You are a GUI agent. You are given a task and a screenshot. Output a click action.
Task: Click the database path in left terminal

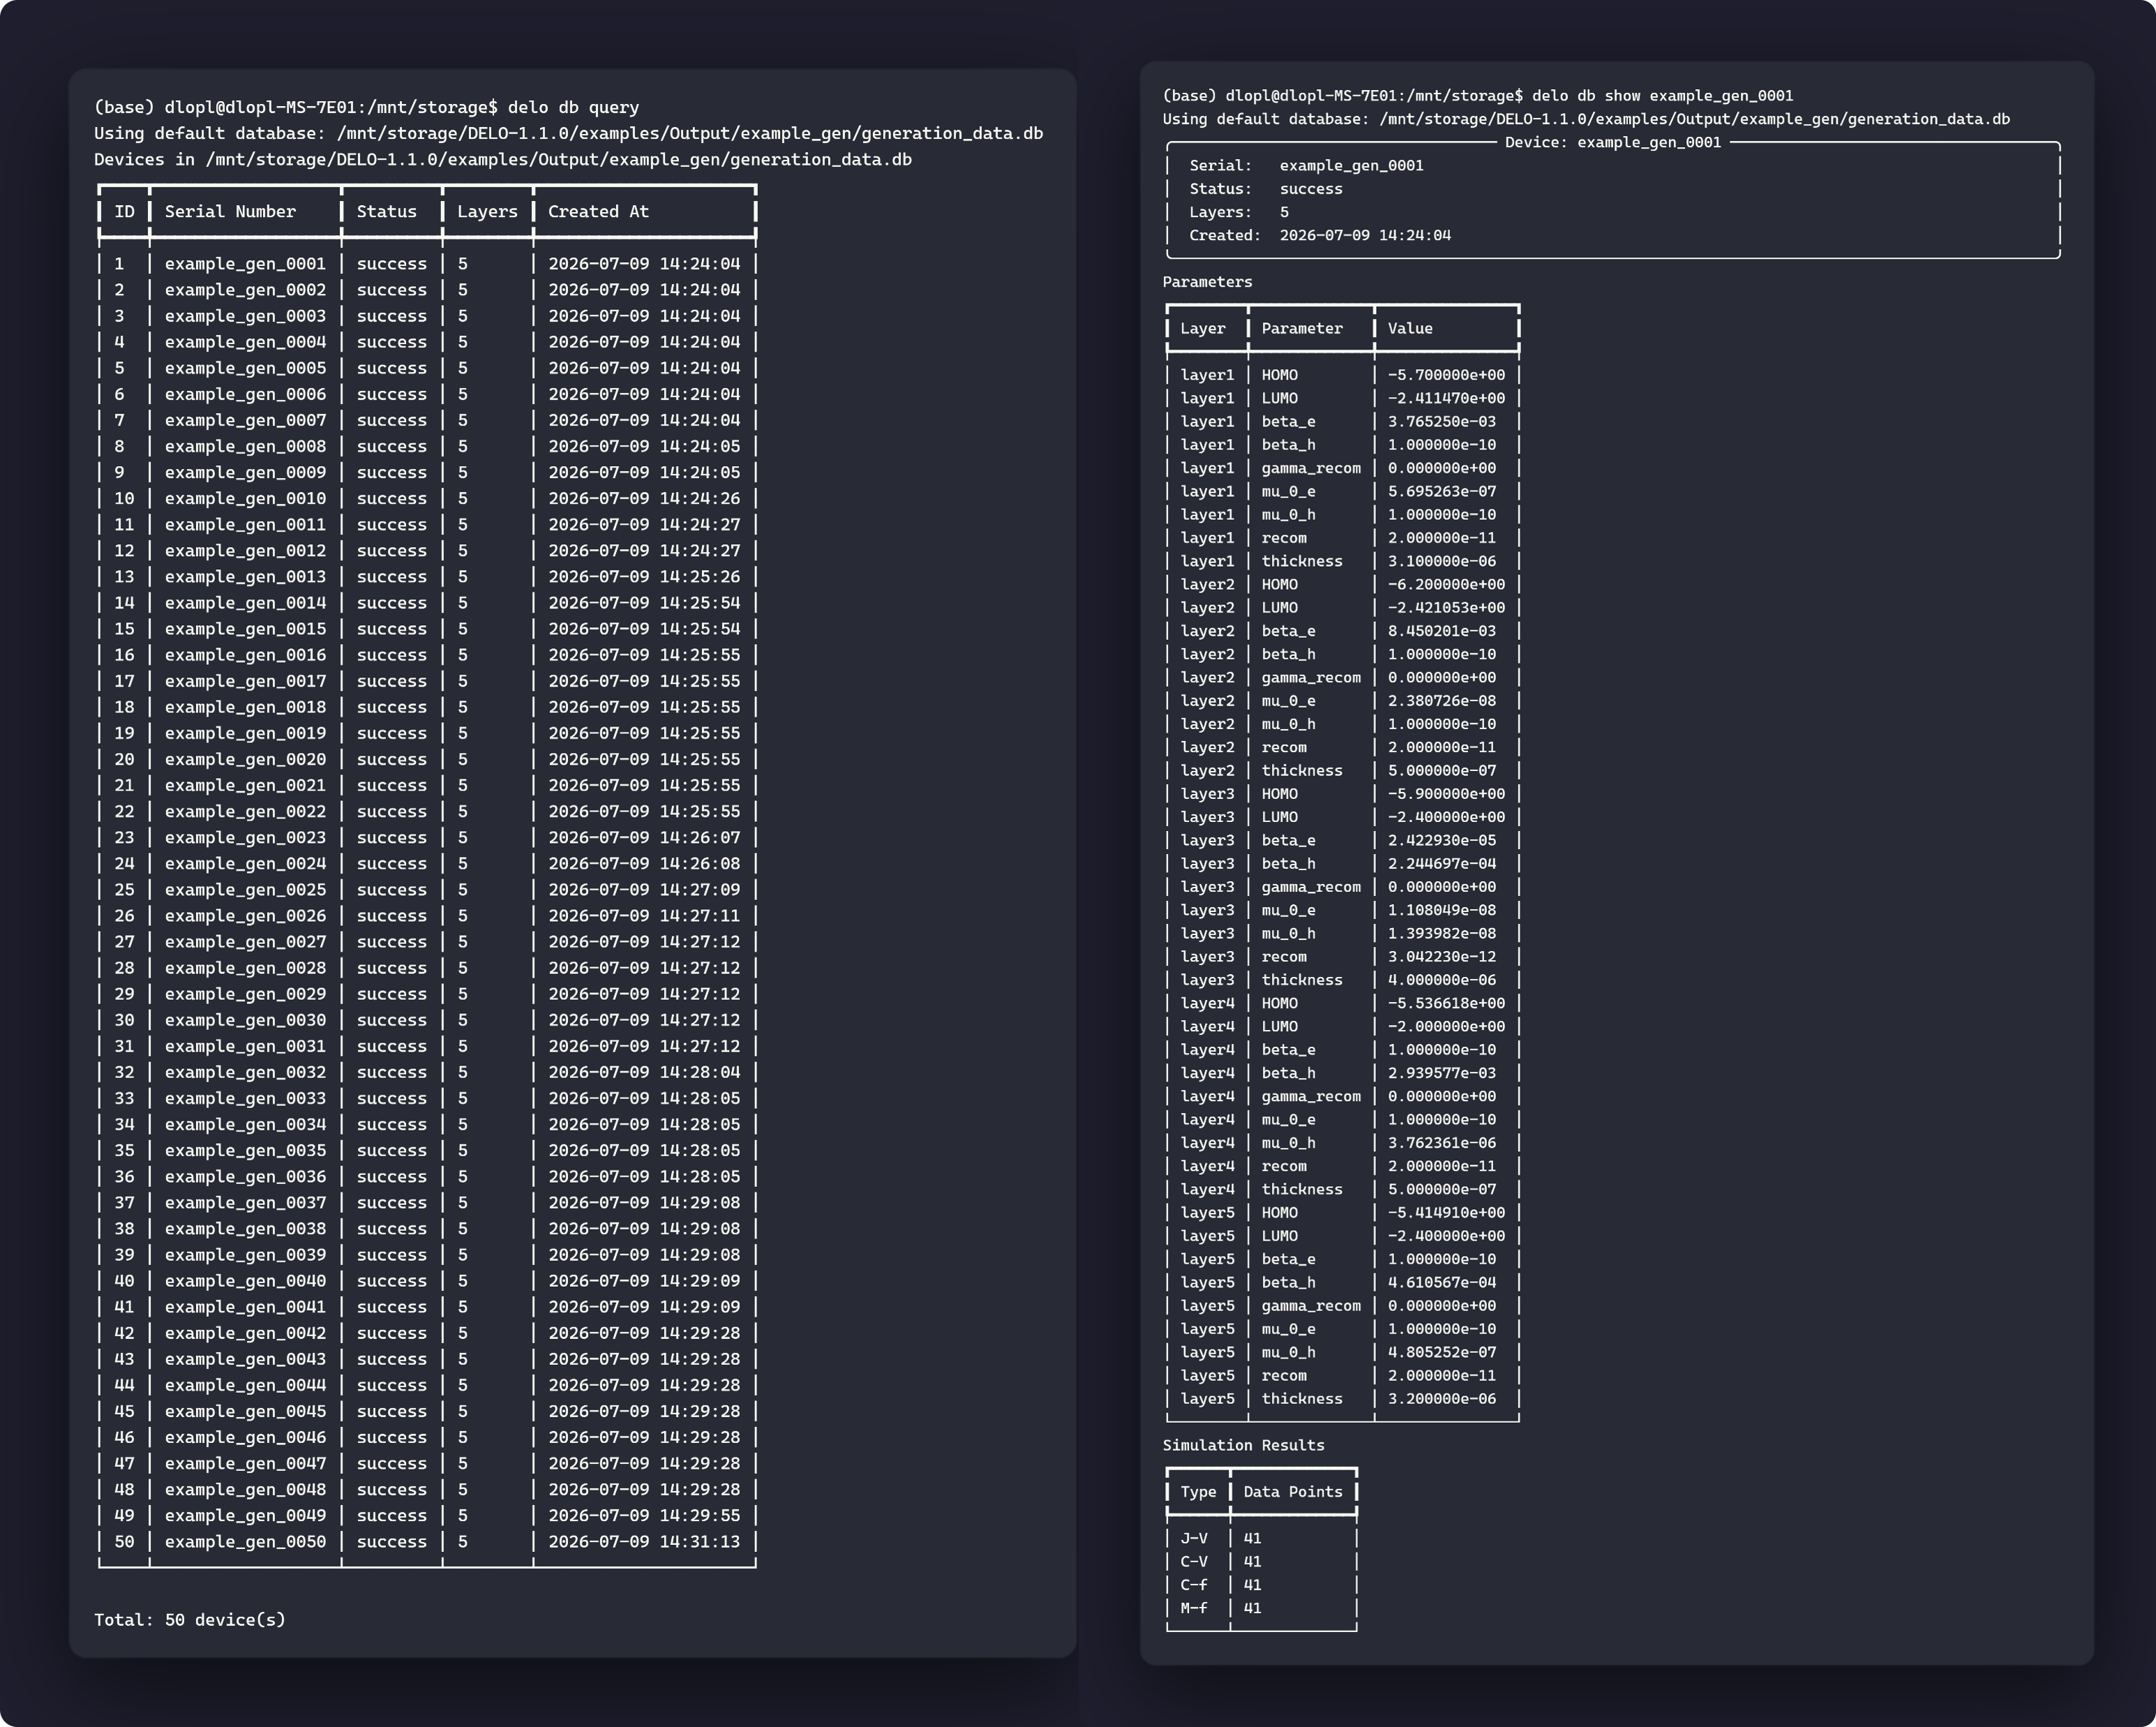[x=690, y=134]
